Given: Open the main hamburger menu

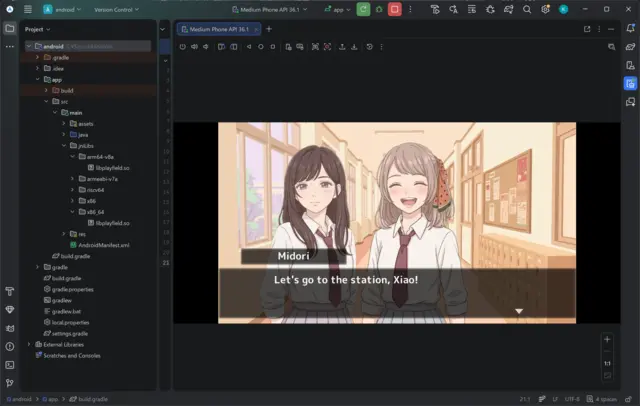Looking at the screenshot, I should 28,9.
